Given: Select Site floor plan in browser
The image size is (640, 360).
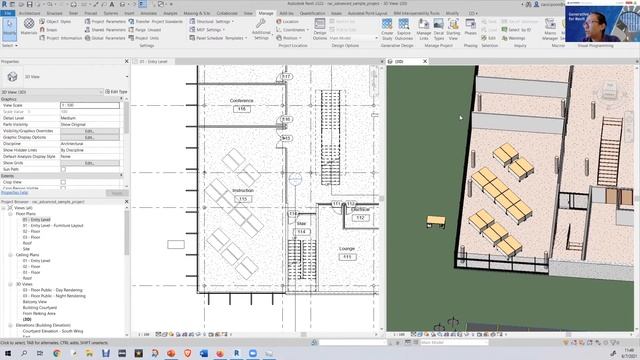Looking at the screenshot, I should coord(26,249).
